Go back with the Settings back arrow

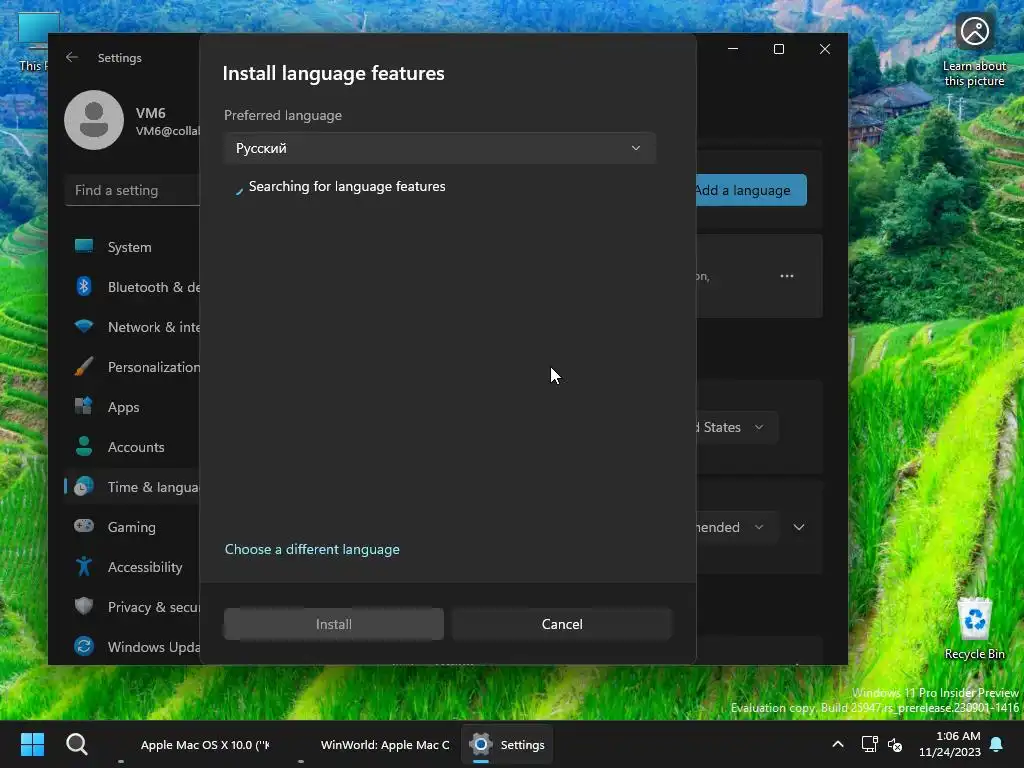pyautogui.click(x=72, y=57)
